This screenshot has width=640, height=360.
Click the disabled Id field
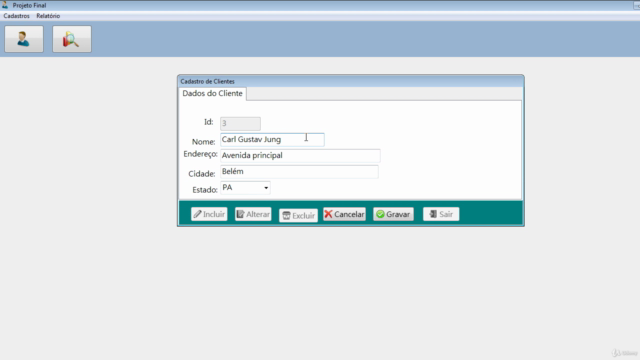(x=240, y=123)
